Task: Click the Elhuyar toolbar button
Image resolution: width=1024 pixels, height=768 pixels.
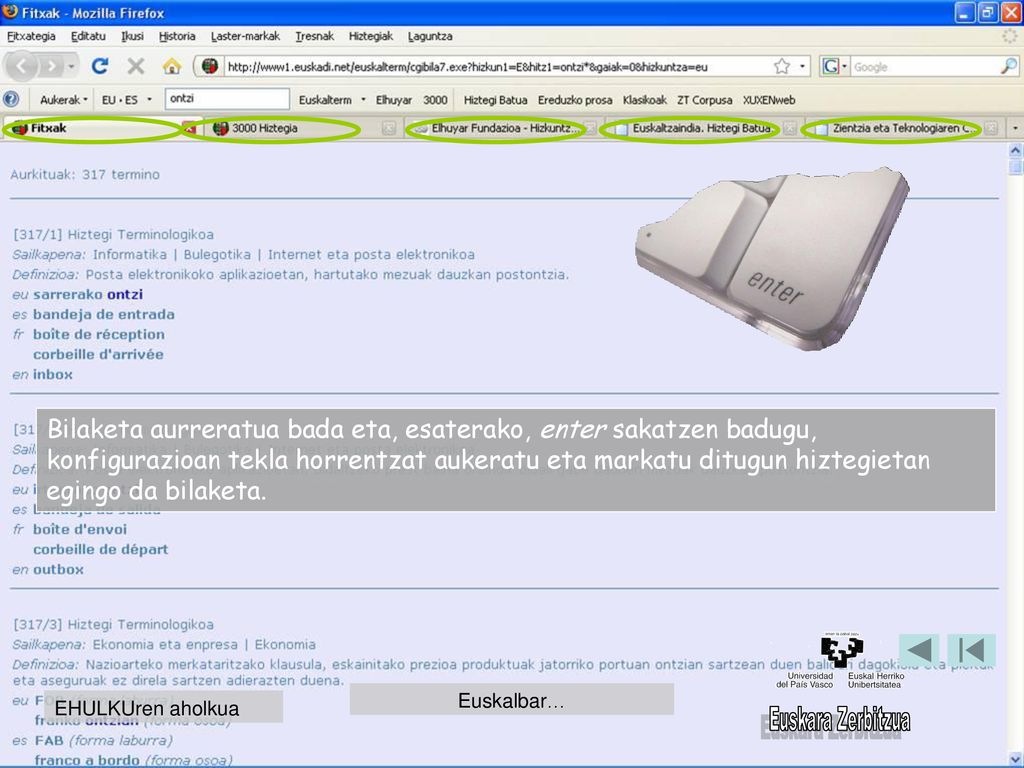Action: click(394, 100)
